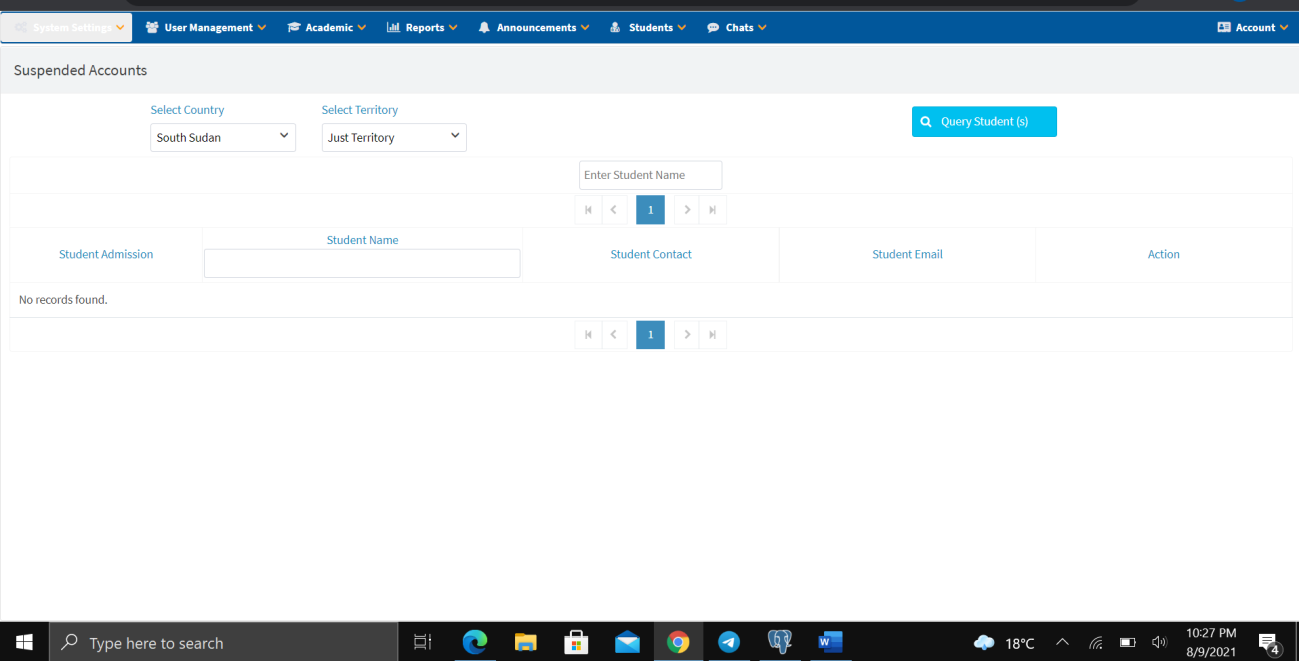The width and height of the screenshot is (1299, 661).
Task: Open Microsoft Word from the taskbar
Action: click(830, 642)
